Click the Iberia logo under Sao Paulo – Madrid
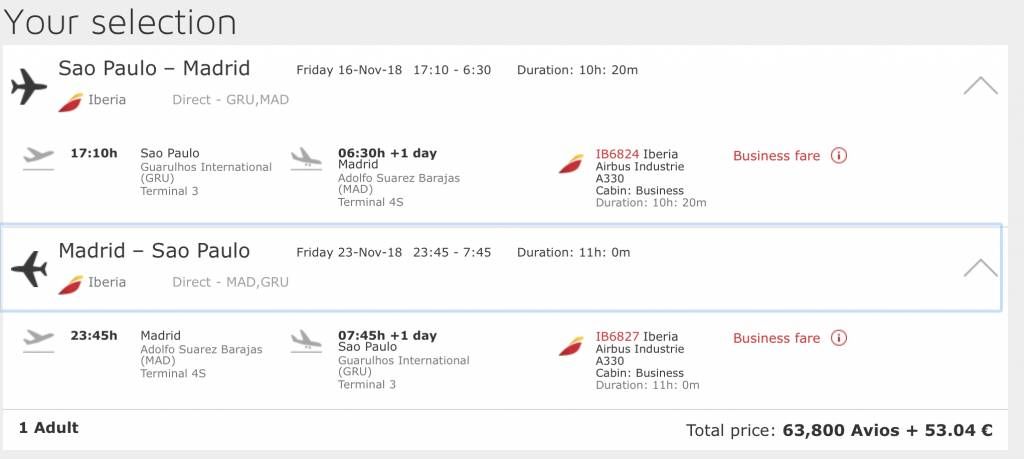The width and height of the screenshot is (1024, 459). tap(71, 102)
